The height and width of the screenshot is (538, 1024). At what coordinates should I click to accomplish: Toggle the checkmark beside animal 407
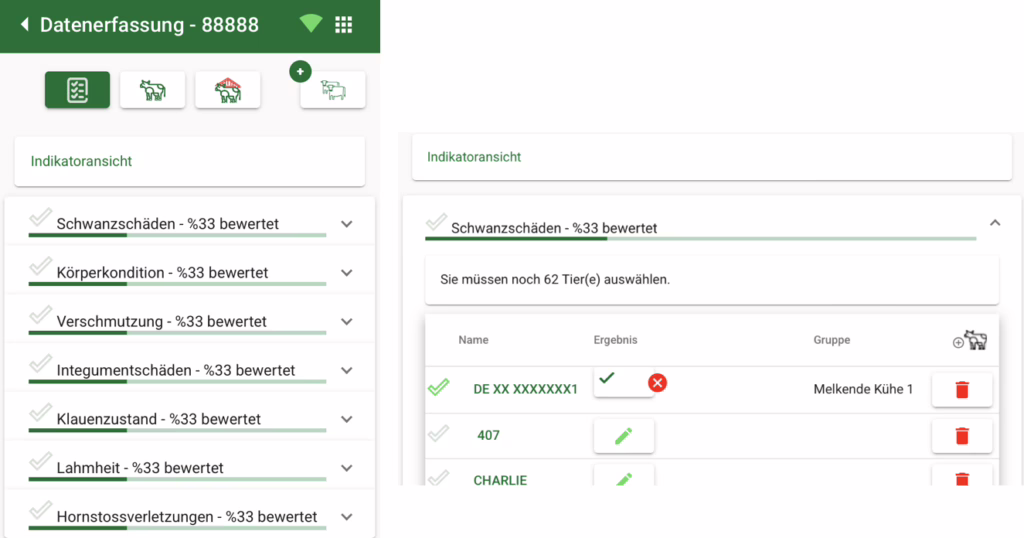(438, 434)
